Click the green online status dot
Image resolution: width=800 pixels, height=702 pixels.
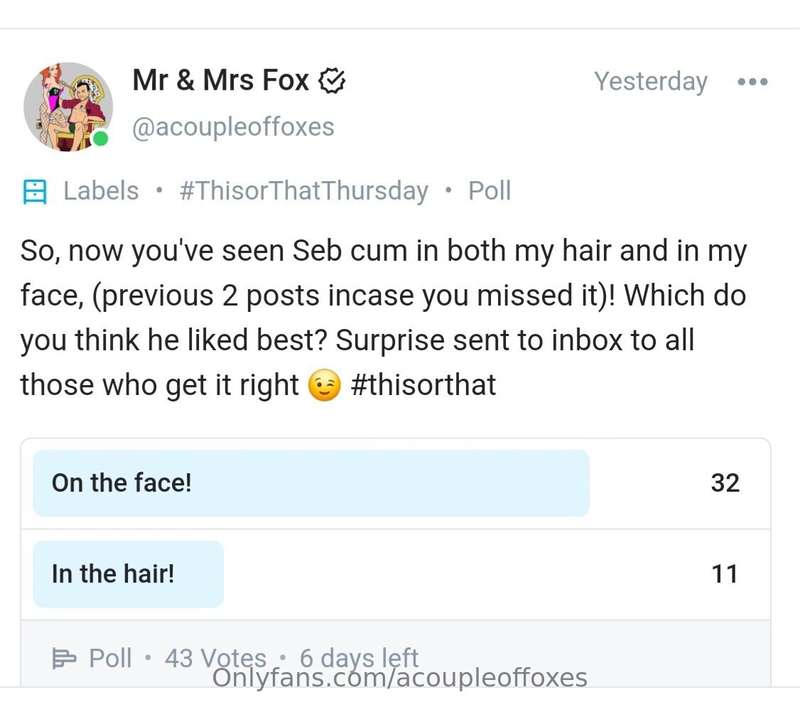pyautogui.click(x=100, y=139)
